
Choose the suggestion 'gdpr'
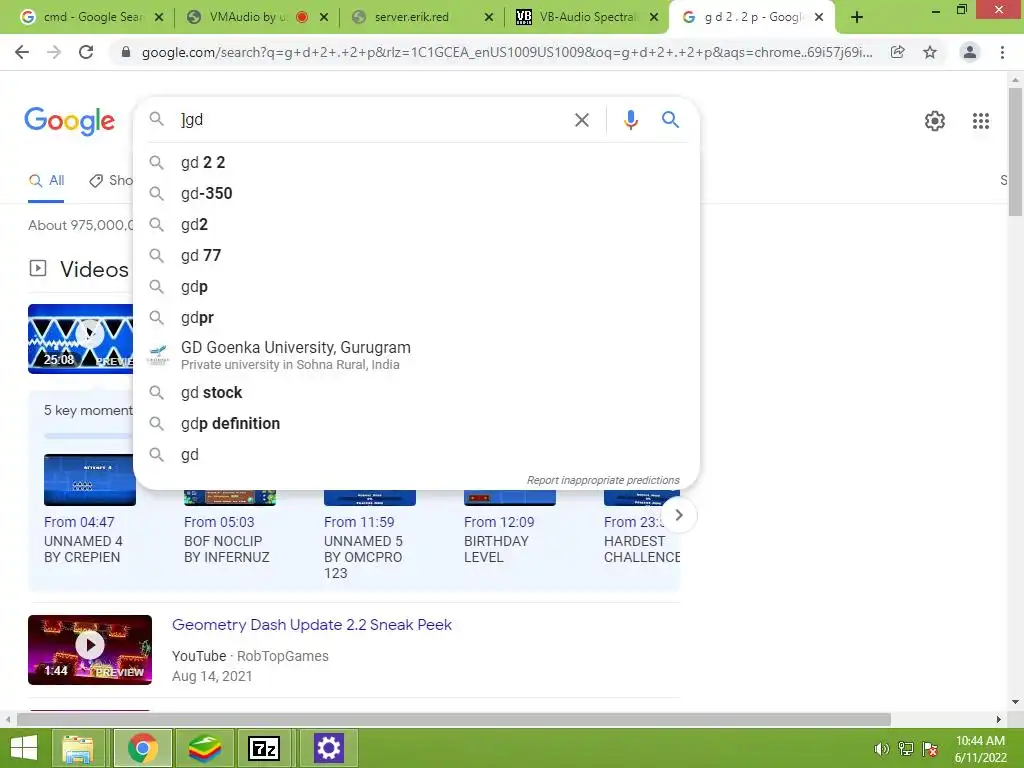point(416,317)
